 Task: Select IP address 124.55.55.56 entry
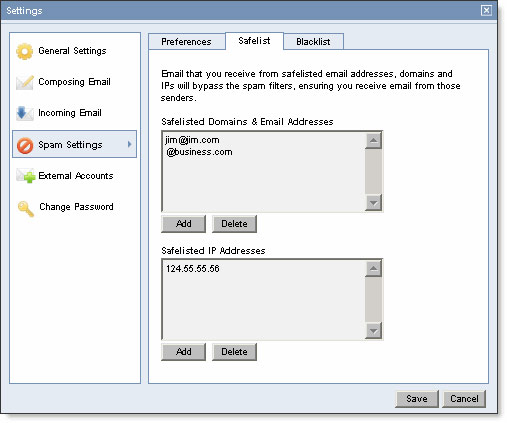[193, 269]
